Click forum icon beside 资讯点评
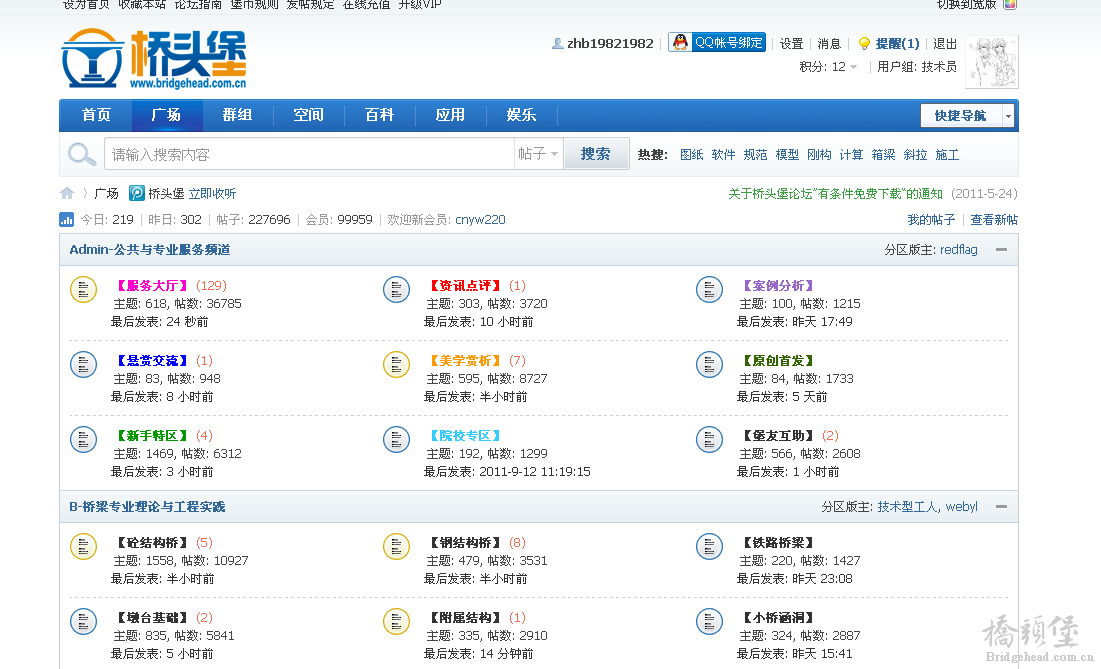Image resolution: width=1101 pixels, height=669 pixels. [396, 289]
